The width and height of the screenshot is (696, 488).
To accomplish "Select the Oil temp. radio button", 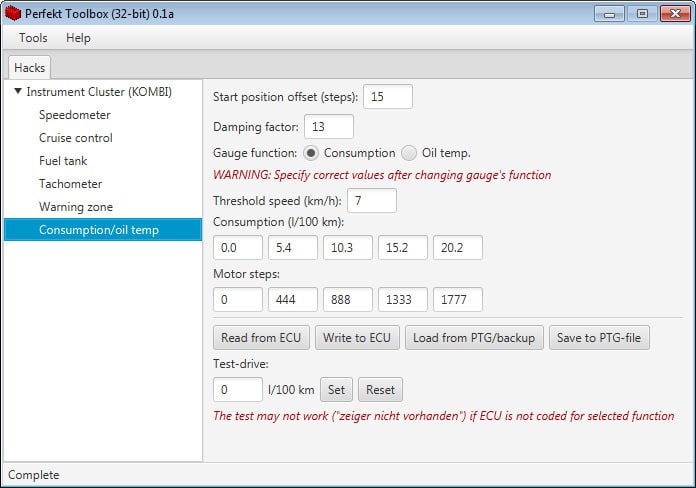I will click(409, 153).
